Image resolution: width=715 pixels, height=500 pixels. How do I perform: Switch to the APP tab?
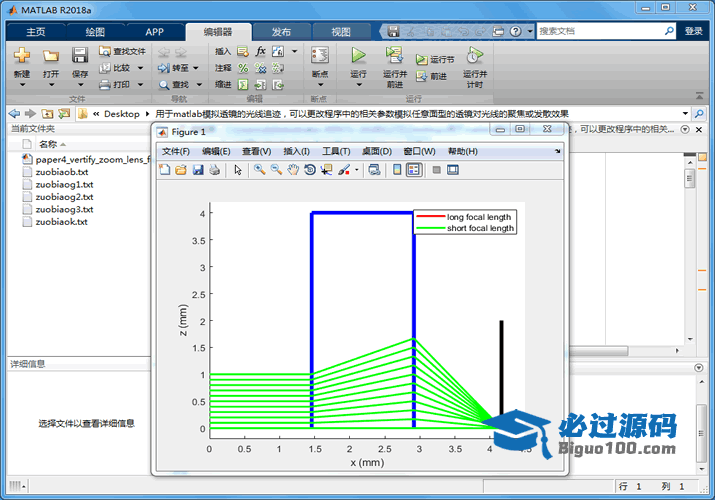(155, 32)
